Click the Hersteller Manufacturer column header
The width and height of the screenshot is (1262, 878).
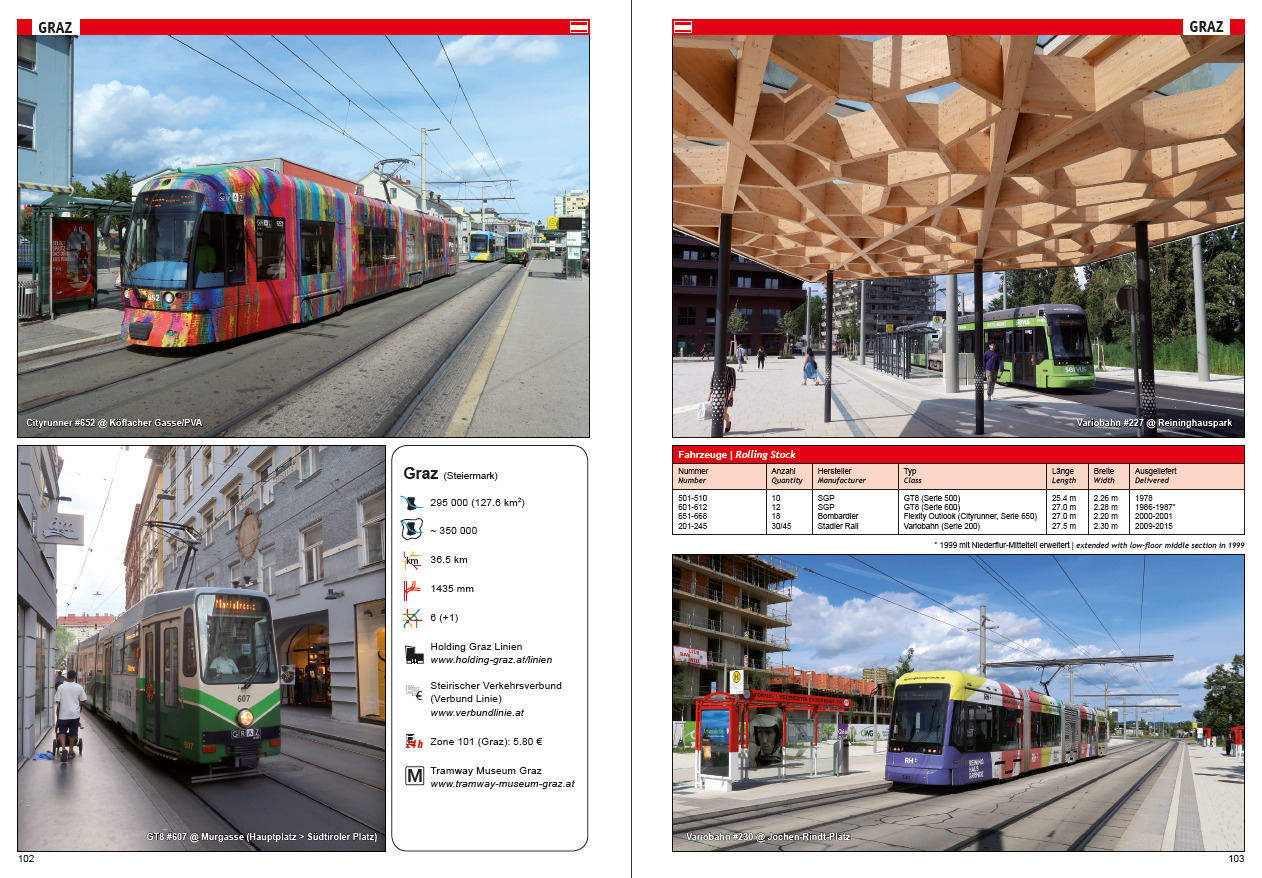point(841,475)
